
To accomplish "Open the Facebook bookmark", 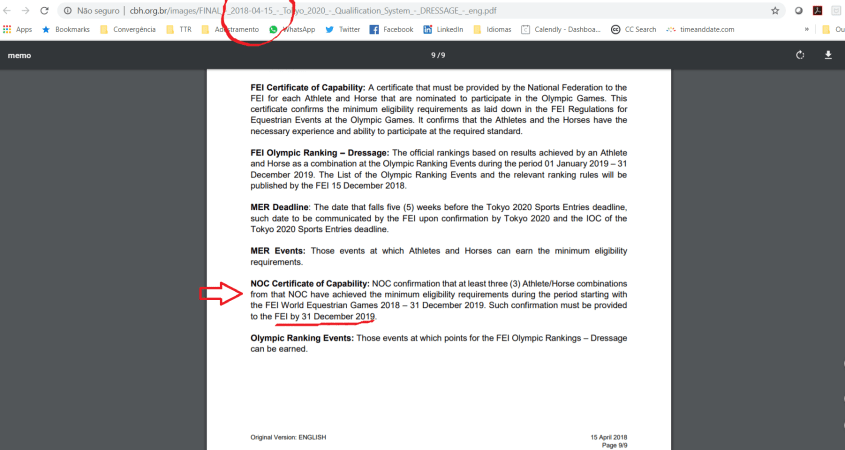I will (391, 30).
